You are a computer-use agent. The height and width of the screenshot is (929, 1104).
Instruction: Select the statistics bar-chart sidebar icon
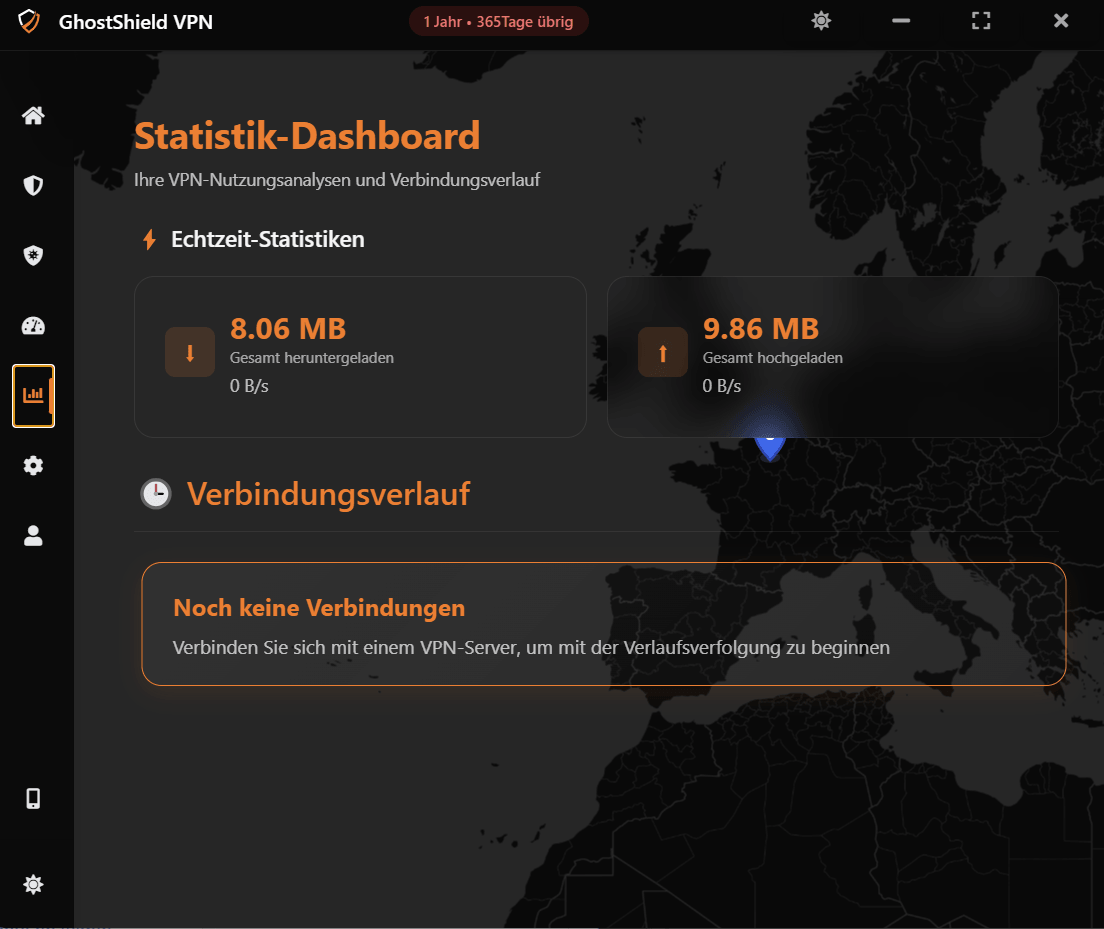[x=33, y=395]
